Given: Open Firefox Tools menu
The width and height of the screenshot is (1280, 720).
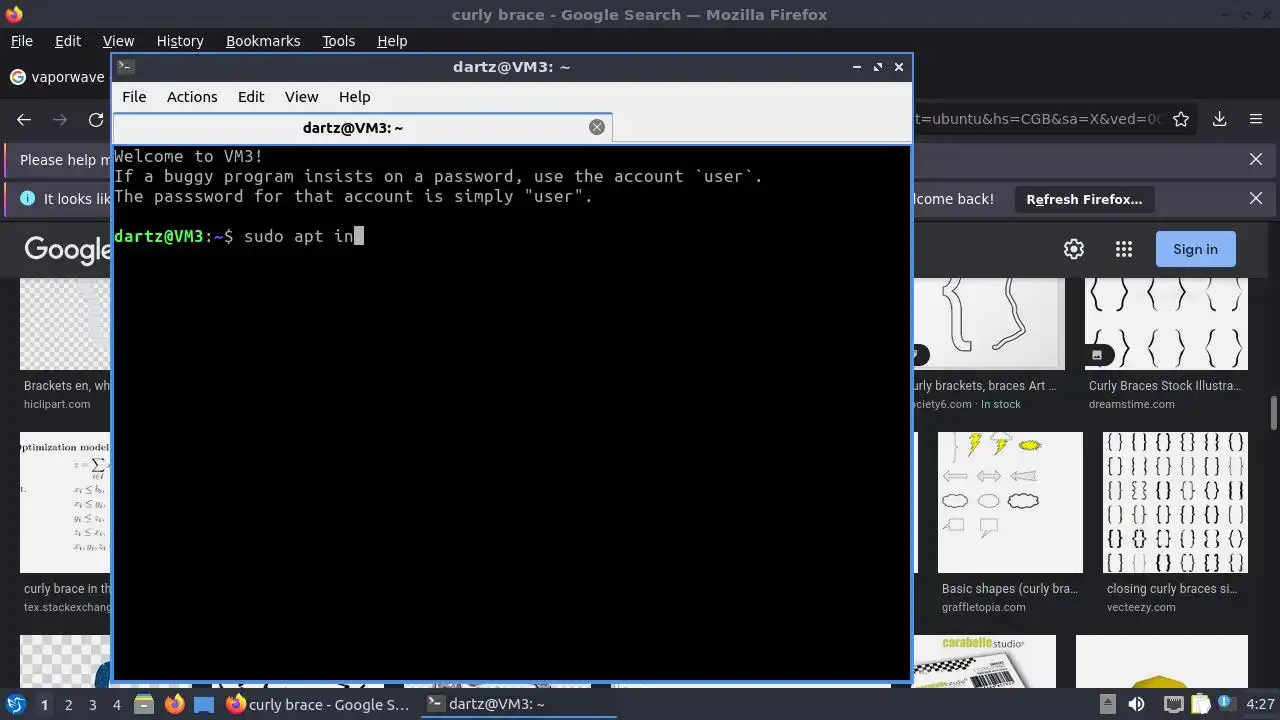Looking at the screenshot, I should click(x=338, y=41).
